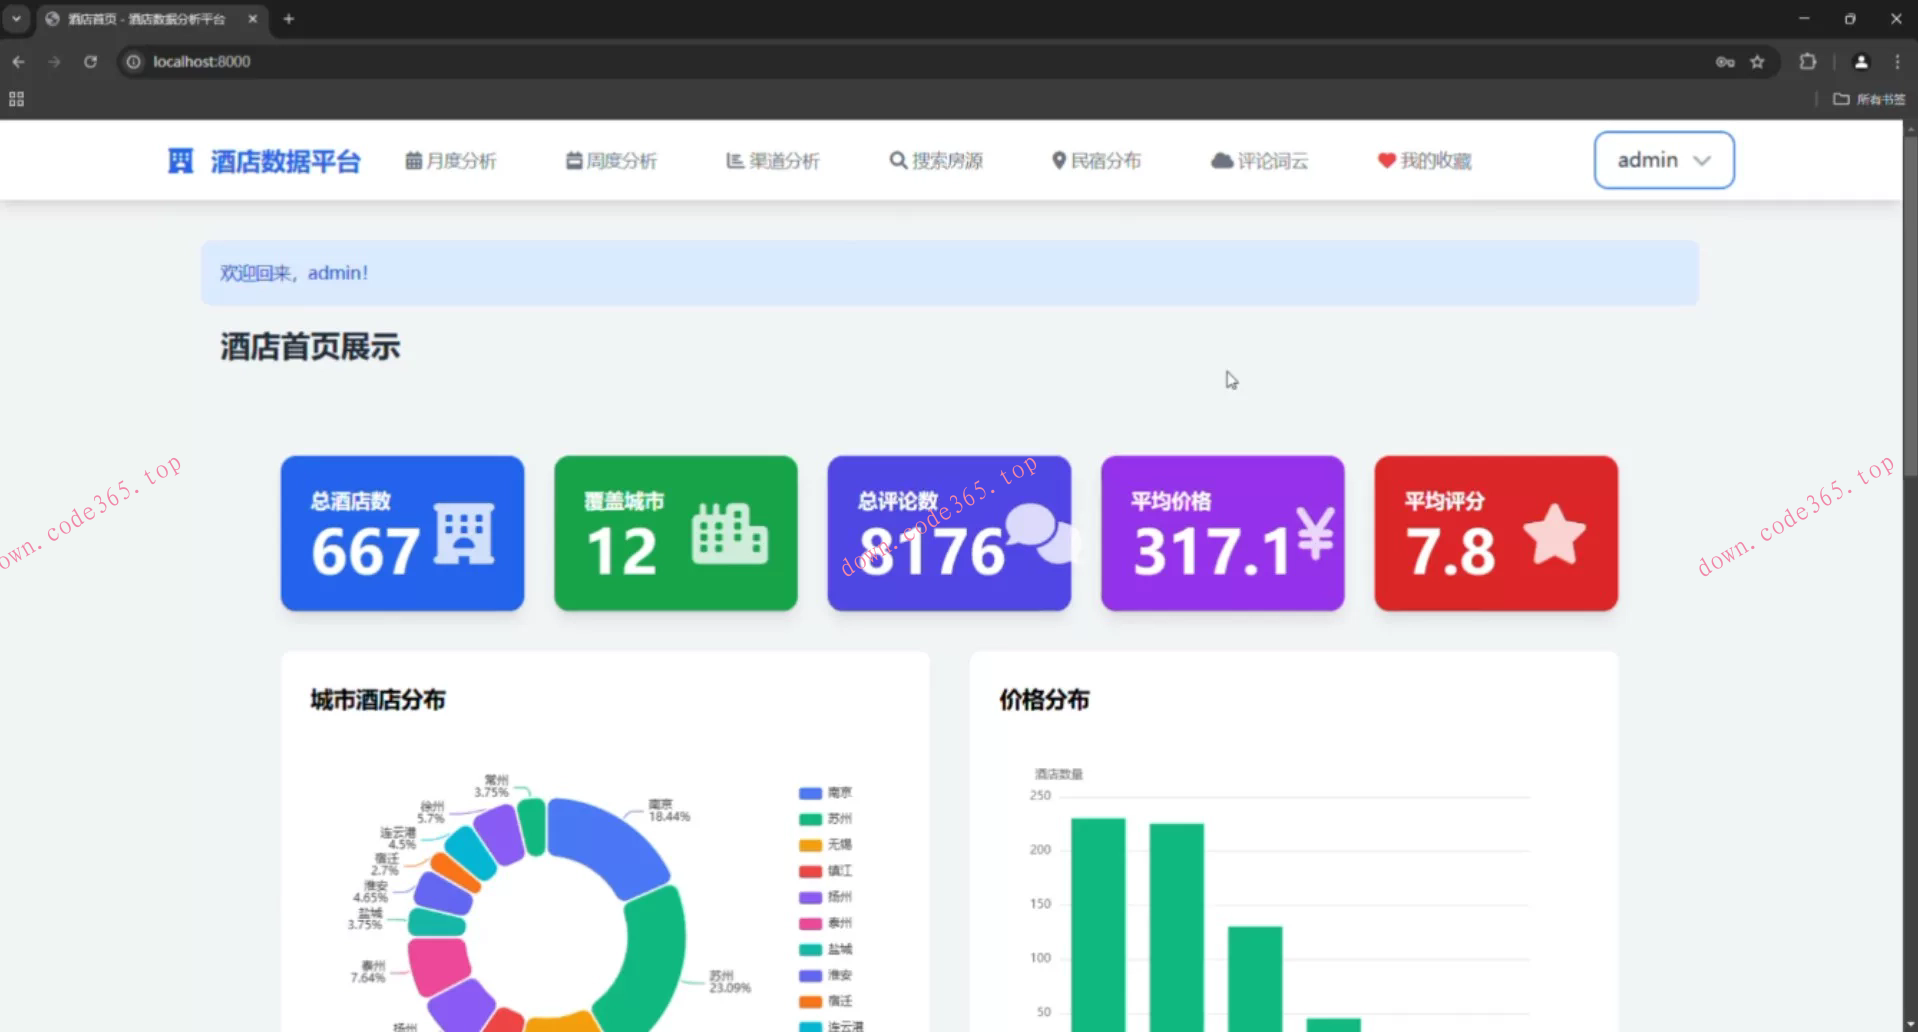Viewport: 1918px width, 1032px height.
Task: Go to 评论词云 in the navigation bar
Action: click(1259, 161)
